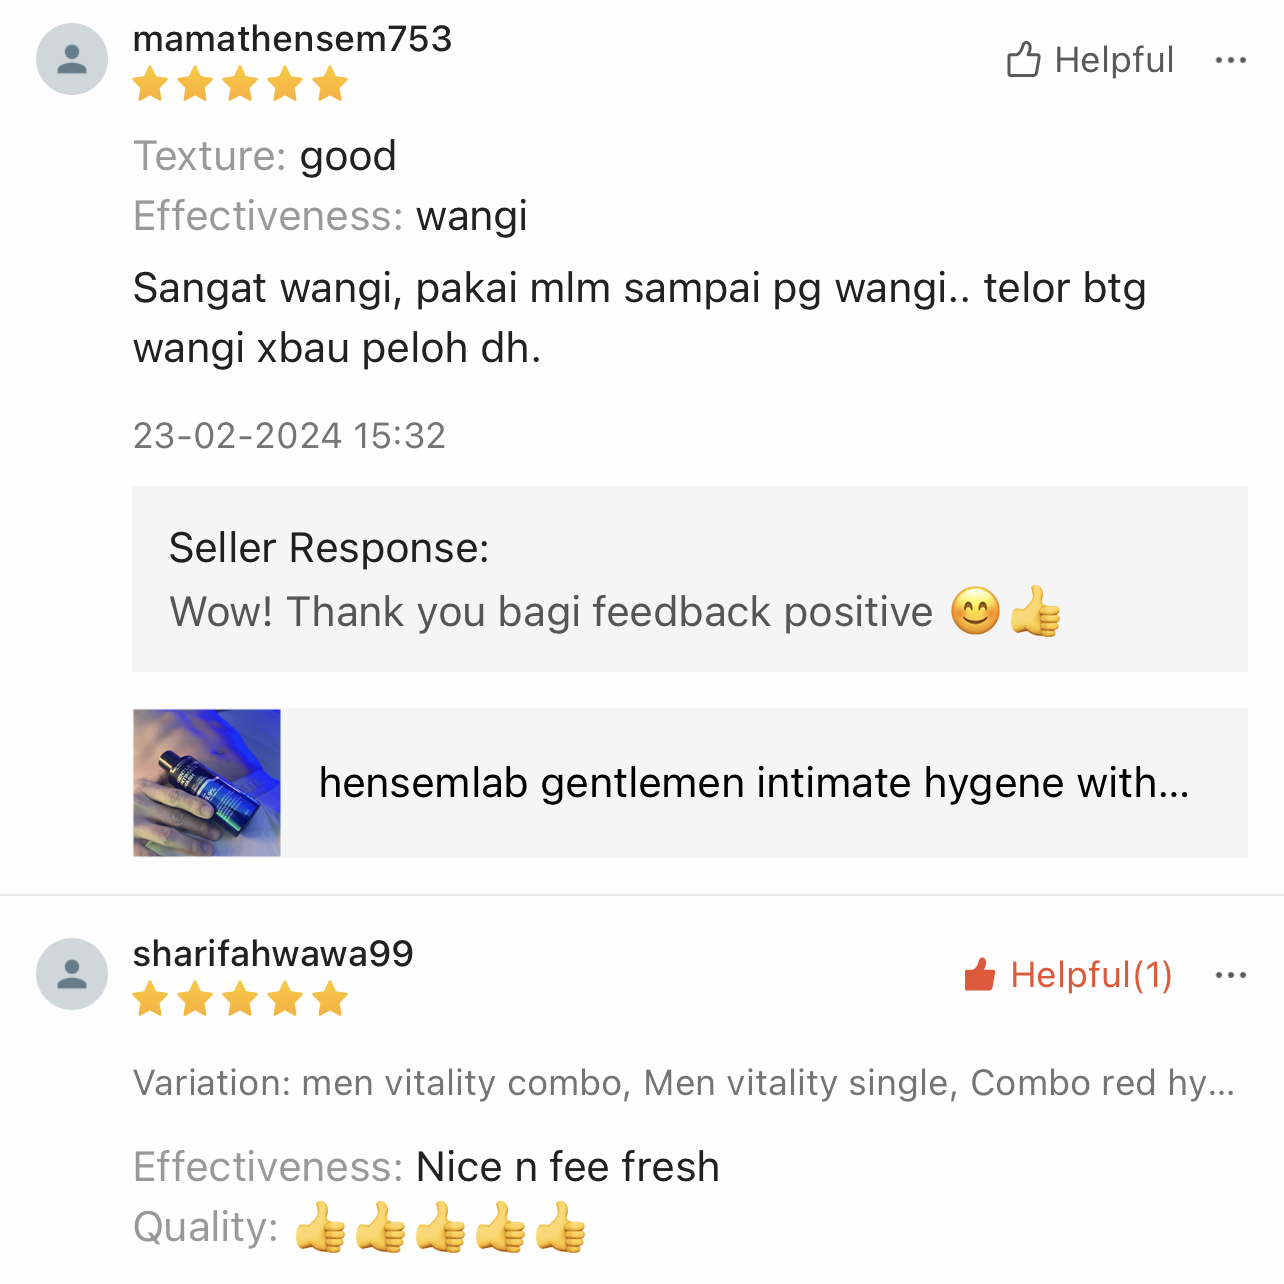Click the smiley emoji in seller response
The width and height of the screenshot is (1284, 1284).
[975, 612]
